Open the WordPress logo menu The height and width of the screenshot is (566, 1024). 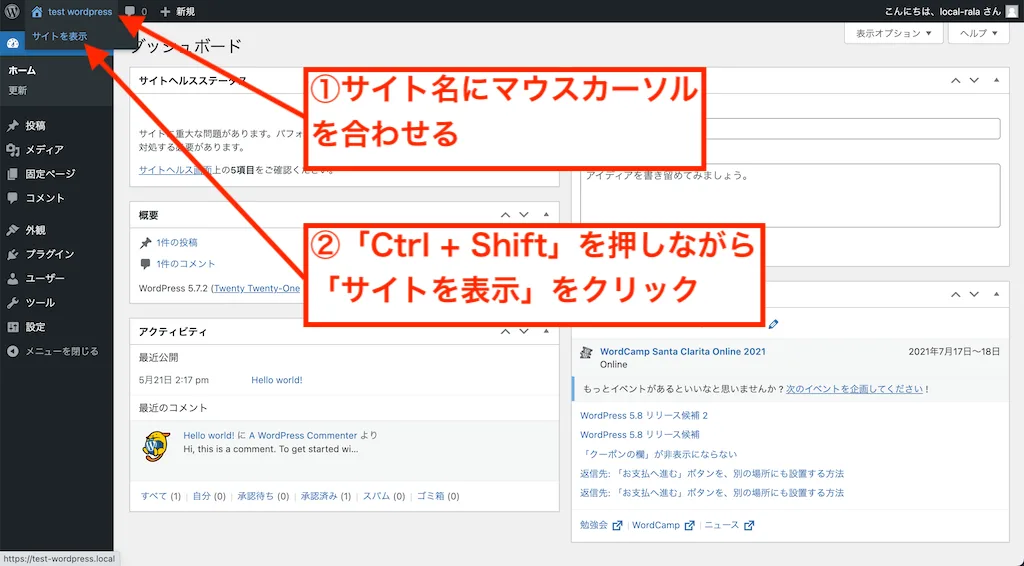click(x=12, y=11)
